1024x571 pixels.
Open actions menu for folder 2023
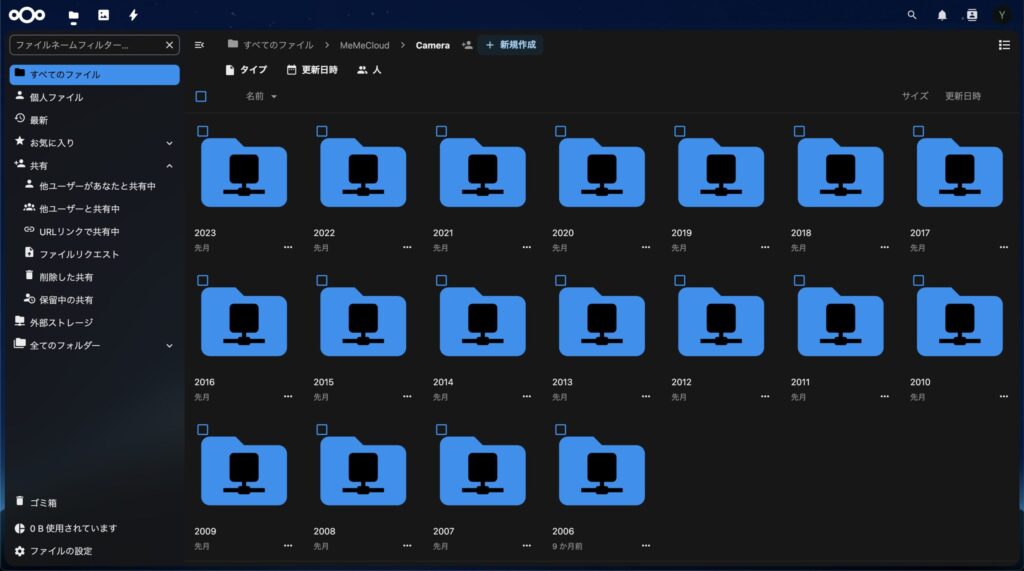tap(288, 248)
